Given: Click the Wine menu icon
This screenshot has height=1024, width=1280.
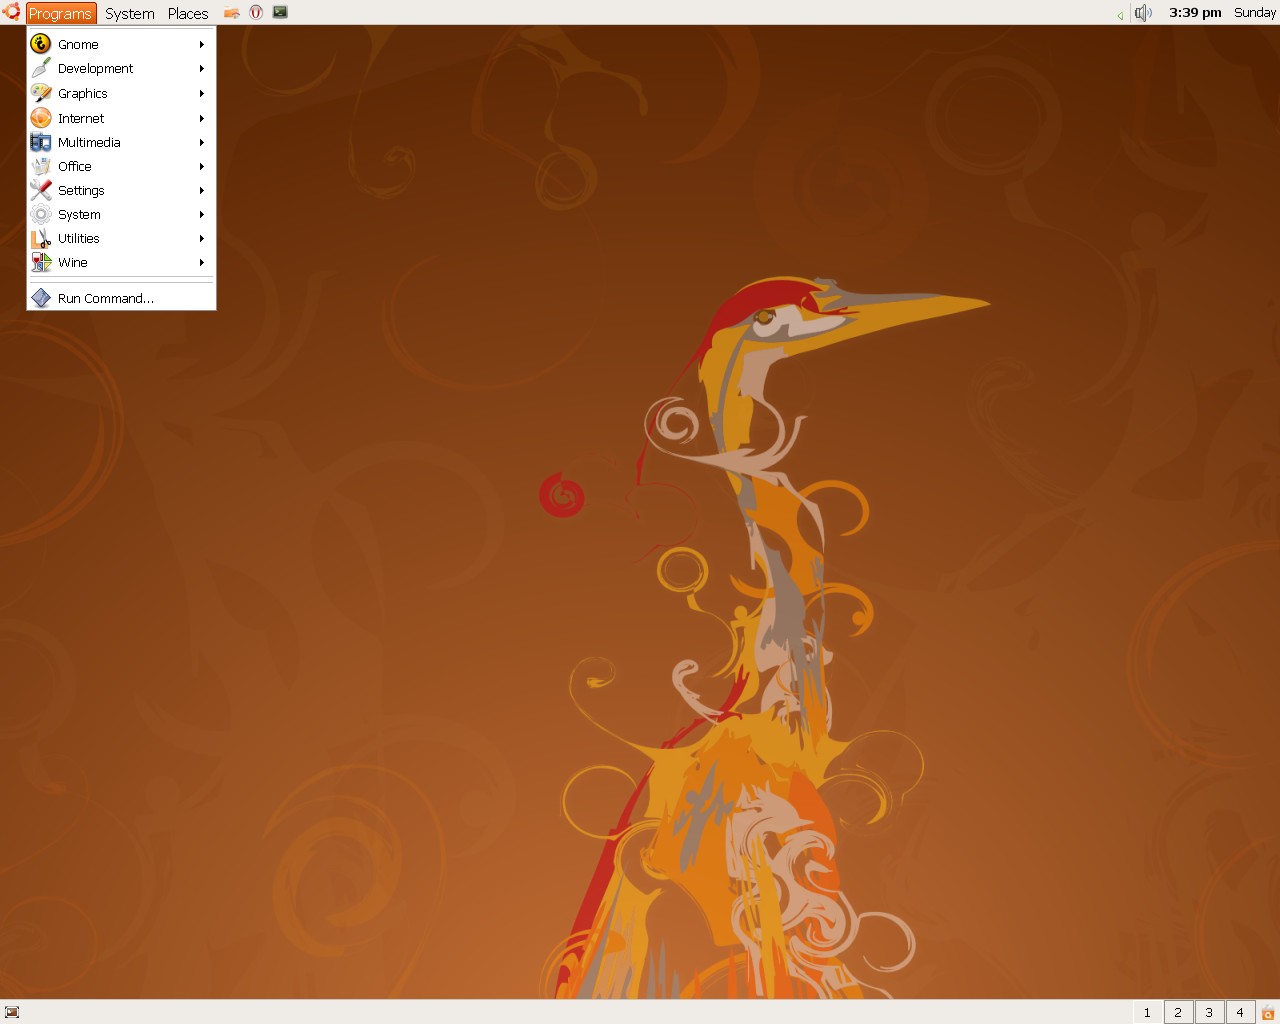Looking at the screenshot, I should [41, 262].
